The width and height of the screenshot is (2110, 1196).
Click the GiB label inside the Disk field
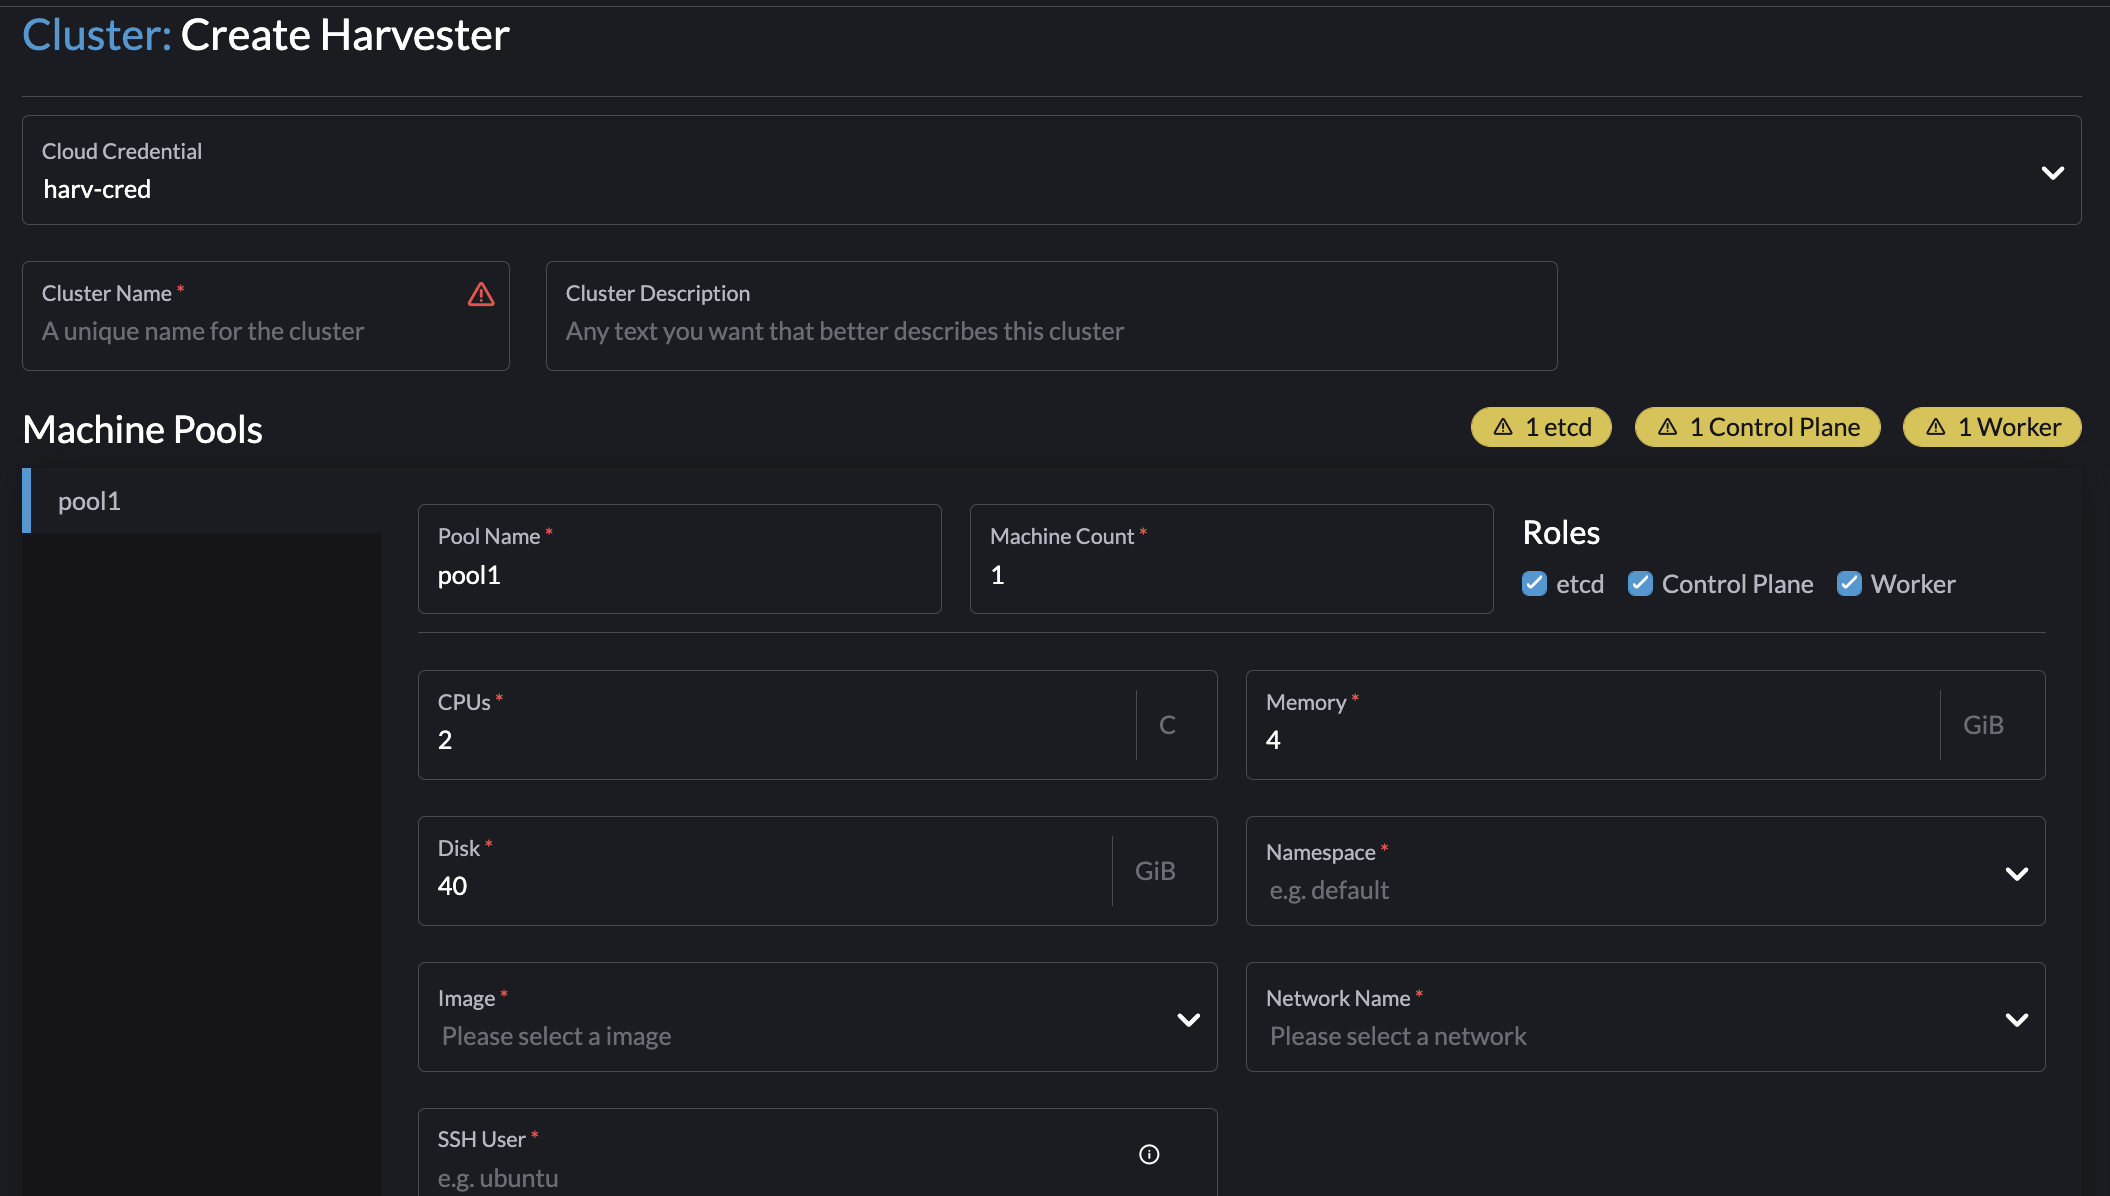point(1155,870)
